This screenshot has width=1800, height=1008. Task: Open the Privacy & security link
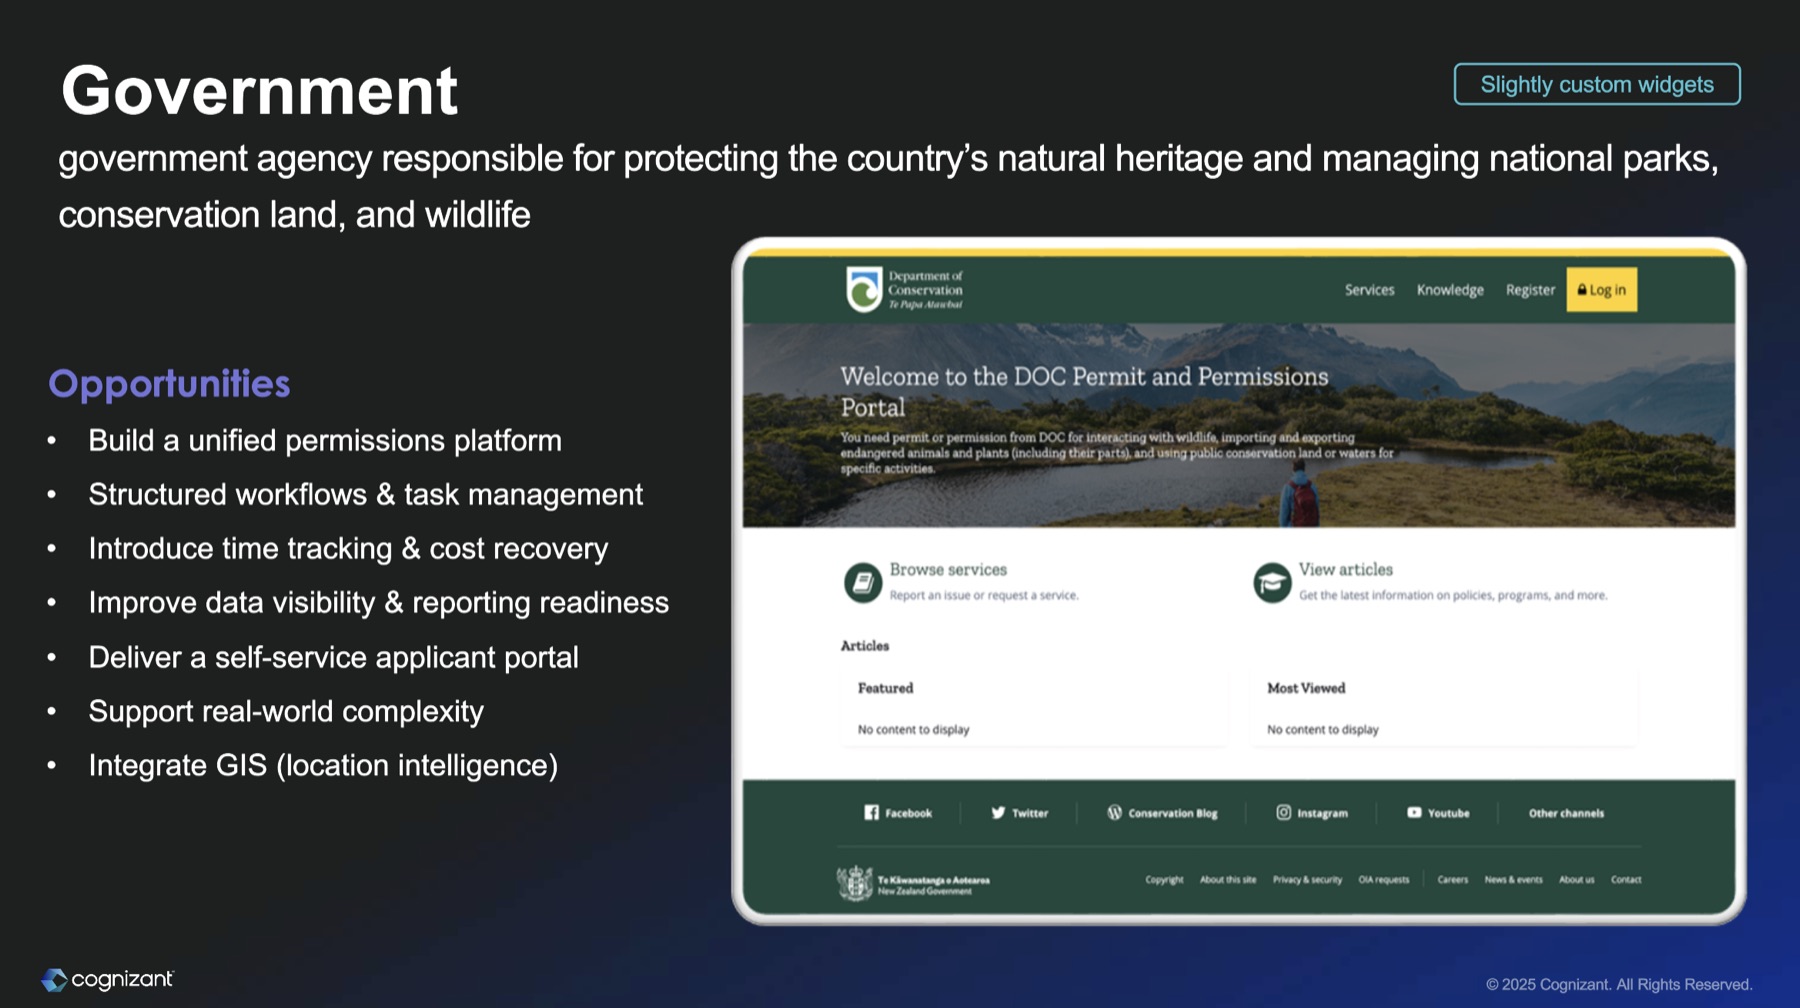click(1307, 880)
